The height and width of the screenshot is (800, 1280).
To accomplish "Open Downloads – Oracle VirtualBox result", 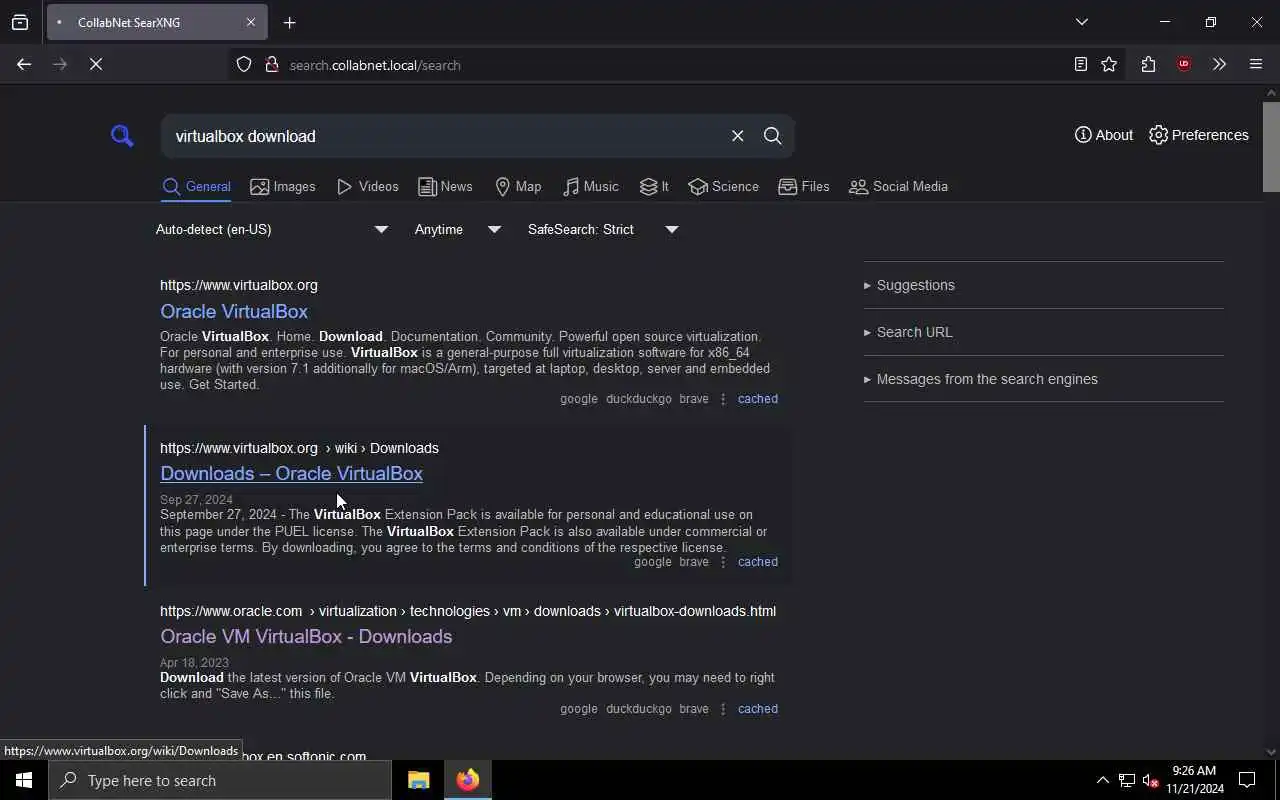I will click(291, 473).
